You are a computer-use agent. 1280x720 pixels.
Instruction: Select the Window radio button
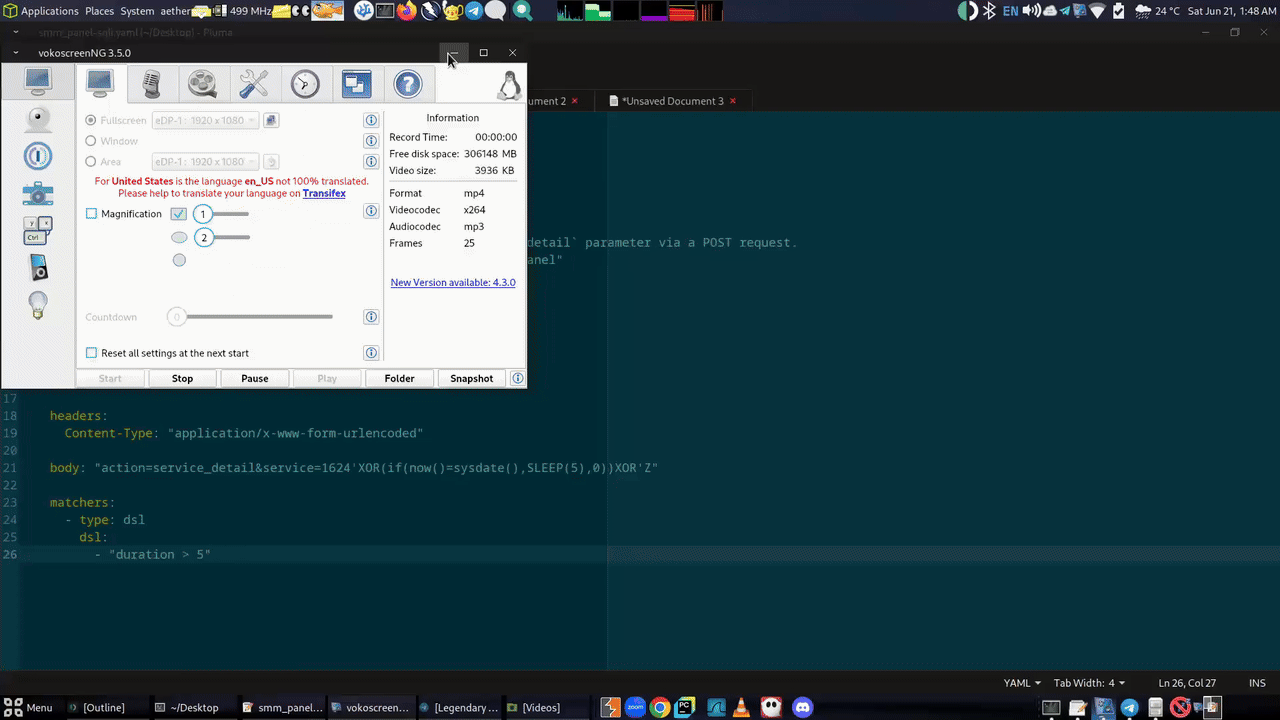pyautogui.click(x=91, y=141)
